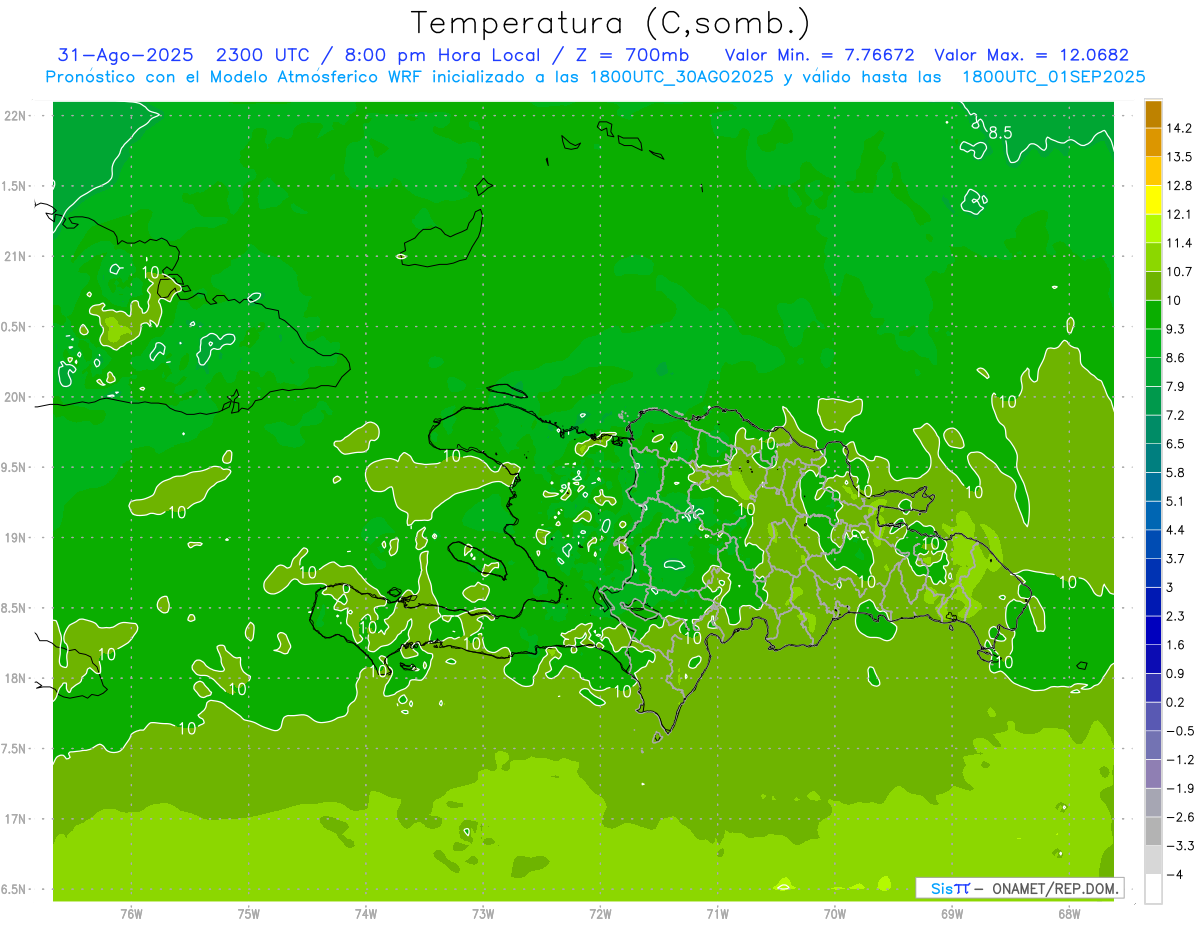
Task: Click the '20N' latitude axis label
Action: pos(14,397)
